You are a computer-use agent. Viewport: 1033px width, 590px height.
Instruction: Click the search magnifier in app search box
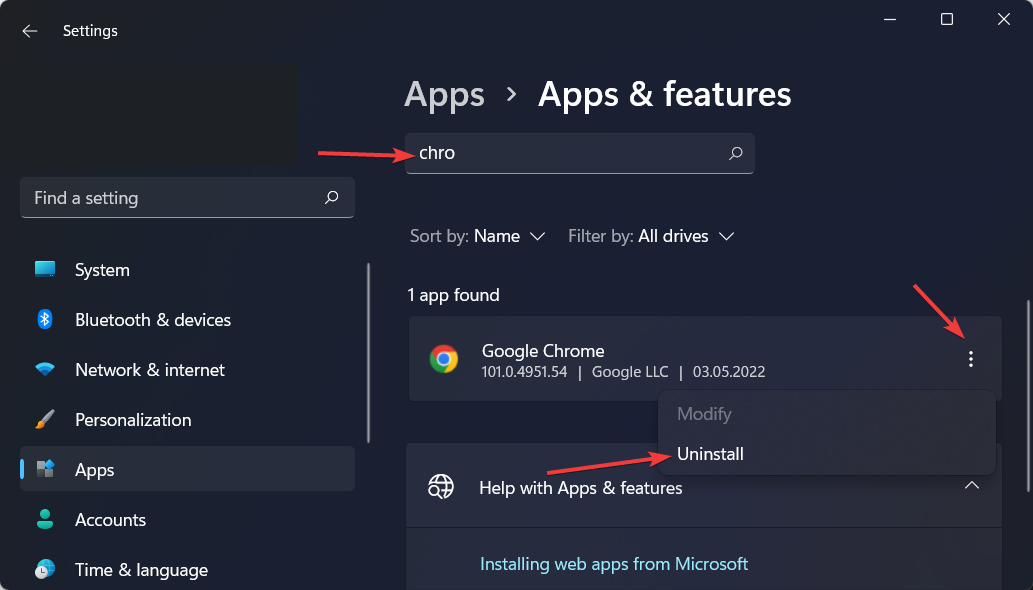pos(735,154)
